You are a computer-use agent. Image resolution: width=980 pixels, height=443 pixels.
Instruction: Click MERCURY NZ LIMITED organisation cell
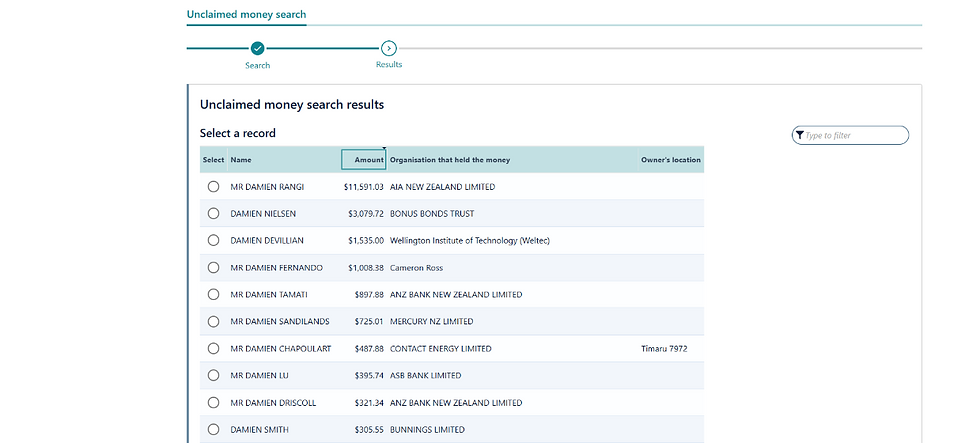[431, 322]
